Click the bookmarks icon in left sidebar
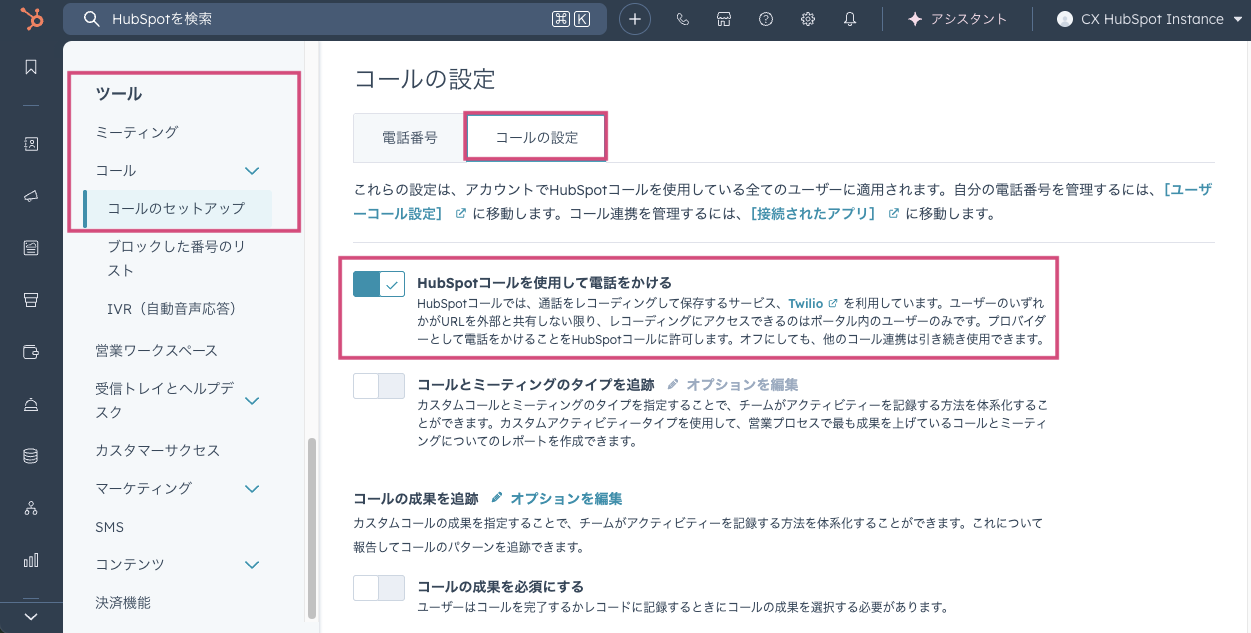 31,67
